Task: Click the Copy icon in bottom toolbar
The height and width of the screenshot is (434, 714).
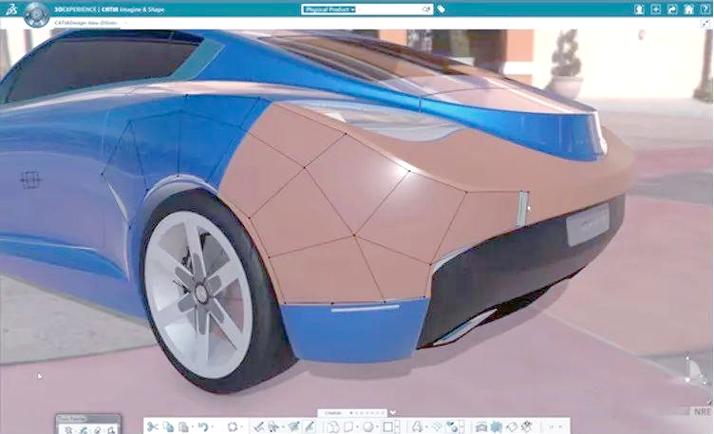Action: point(168,427)
